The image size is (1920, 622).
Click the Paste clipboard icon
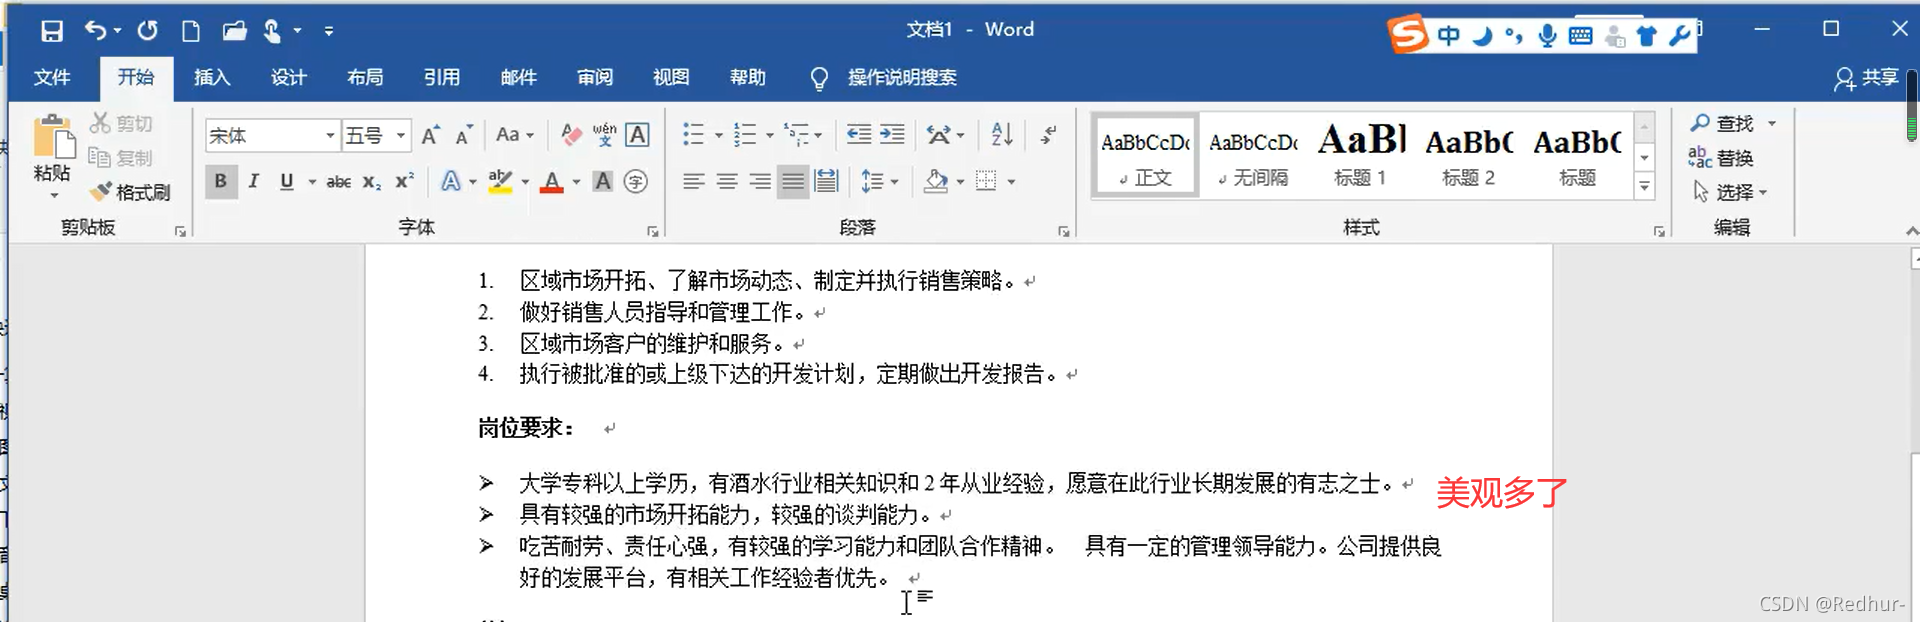click(x=53, y=138)
